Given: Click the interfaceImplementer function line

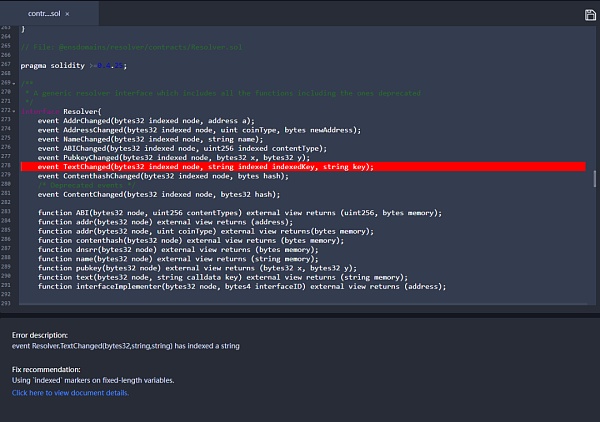Looking at the screenshot, I should [x=241, y=286].
